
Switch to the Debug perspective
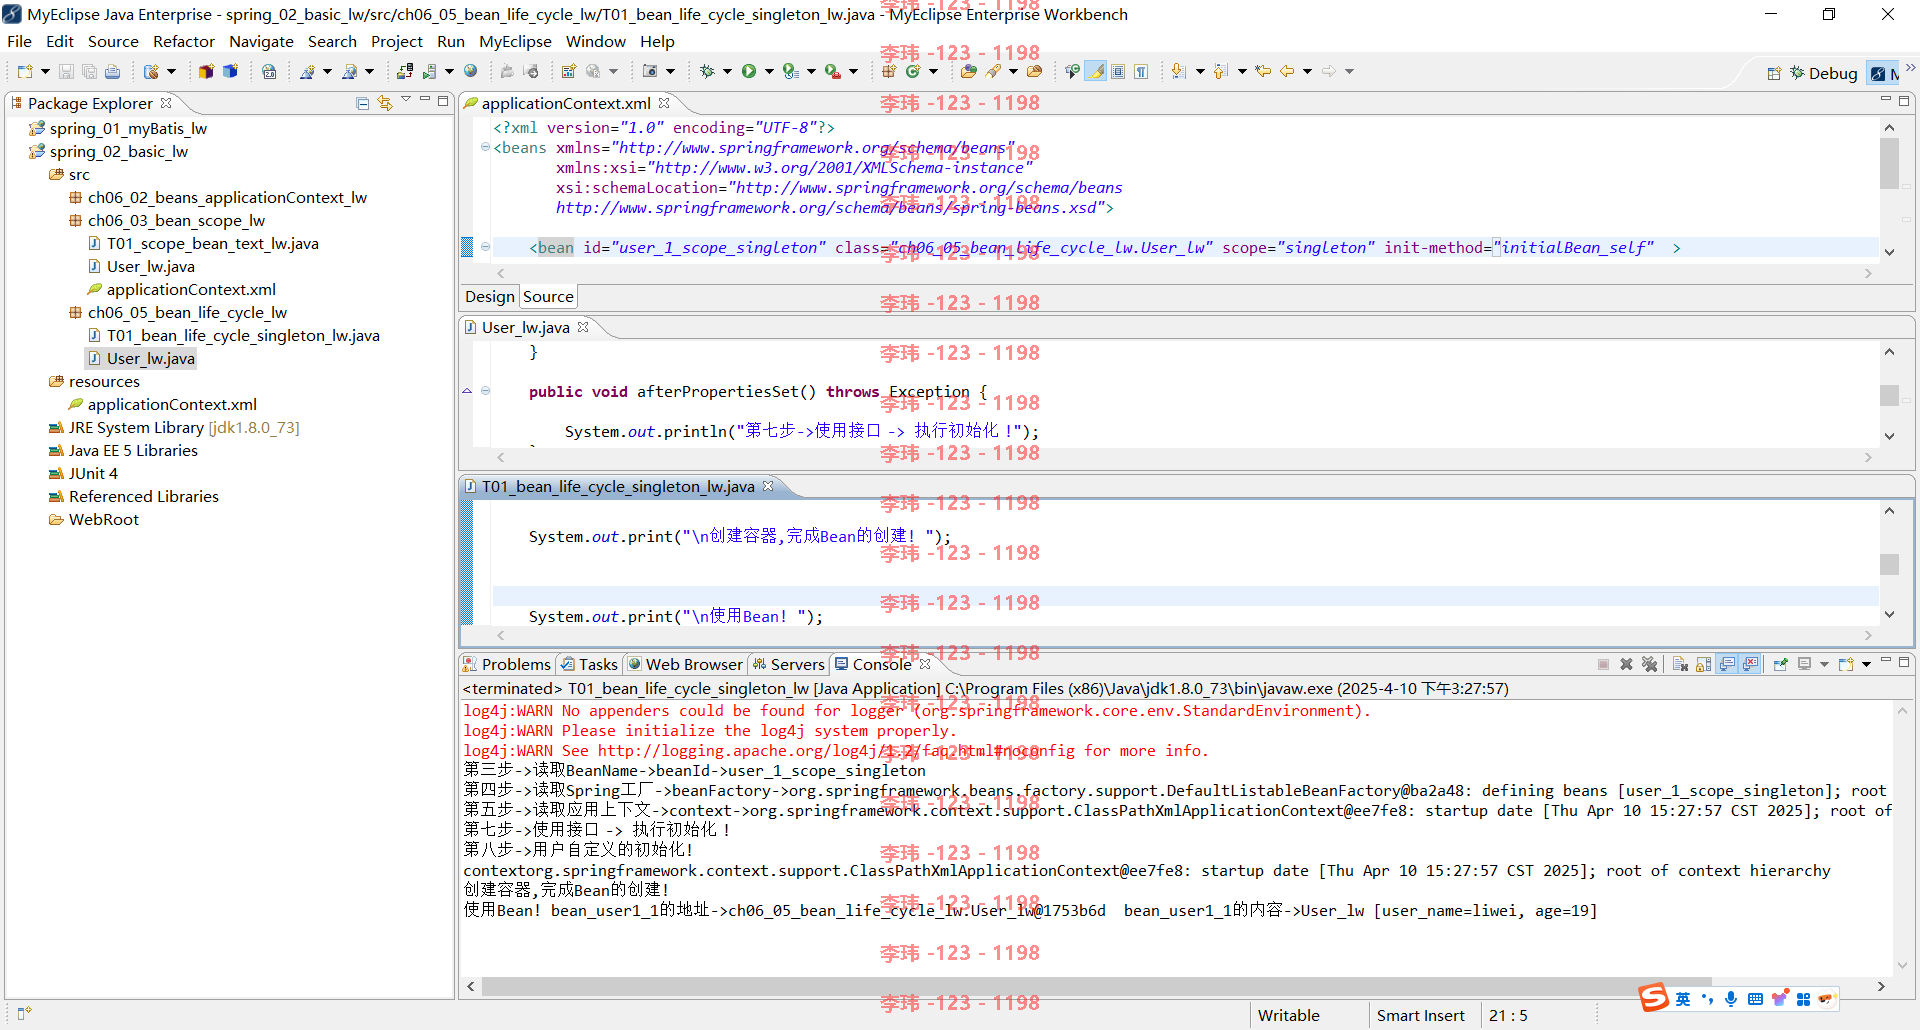point(1823,73)
